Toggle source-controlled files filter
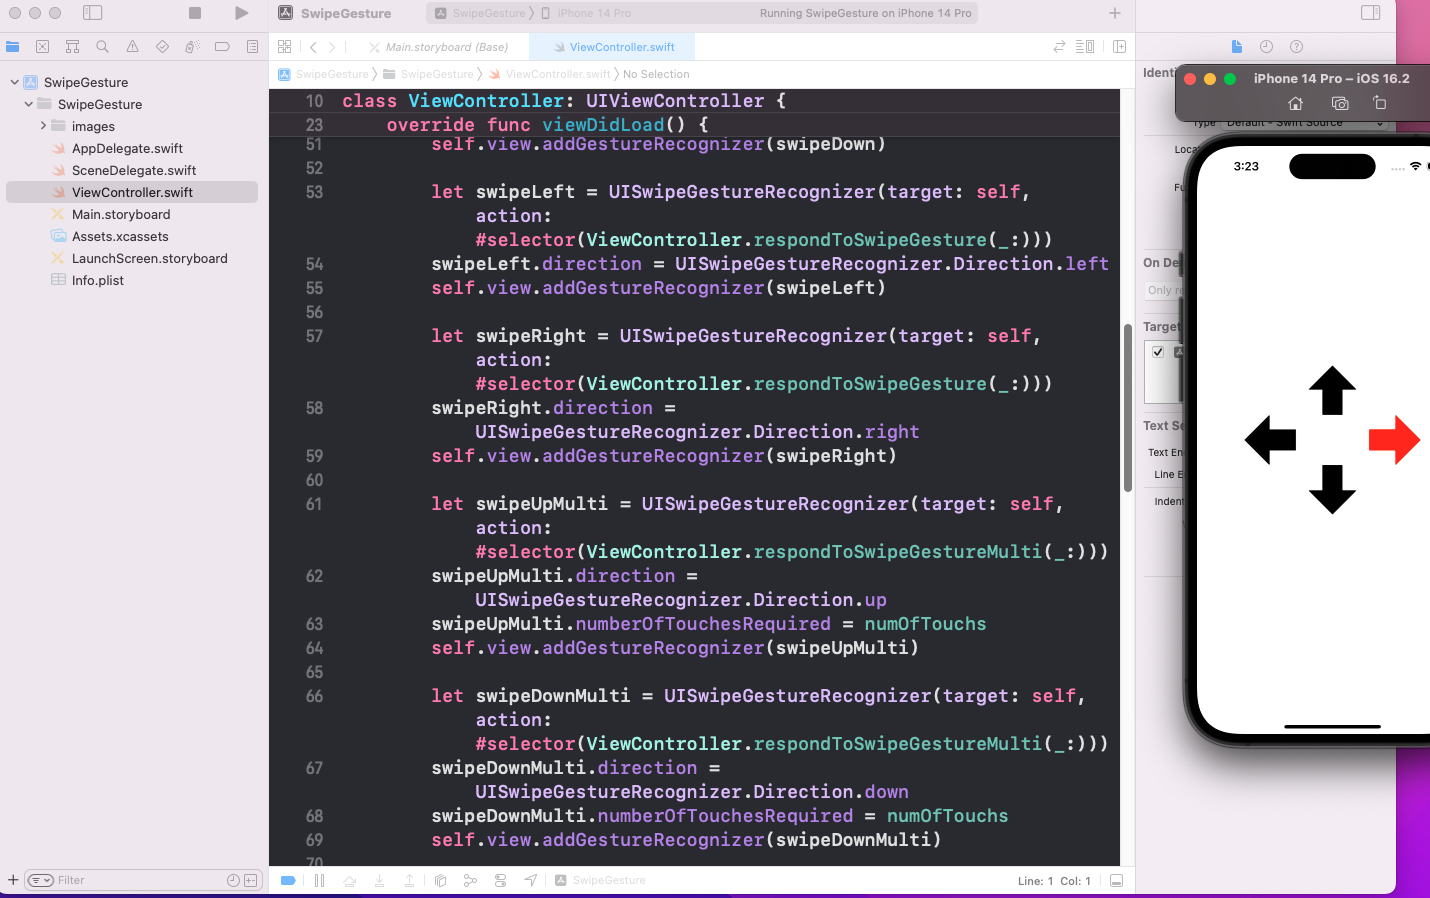Image resolution: width=1430 pixels, height=898 pixels. (x=250, y=880)
